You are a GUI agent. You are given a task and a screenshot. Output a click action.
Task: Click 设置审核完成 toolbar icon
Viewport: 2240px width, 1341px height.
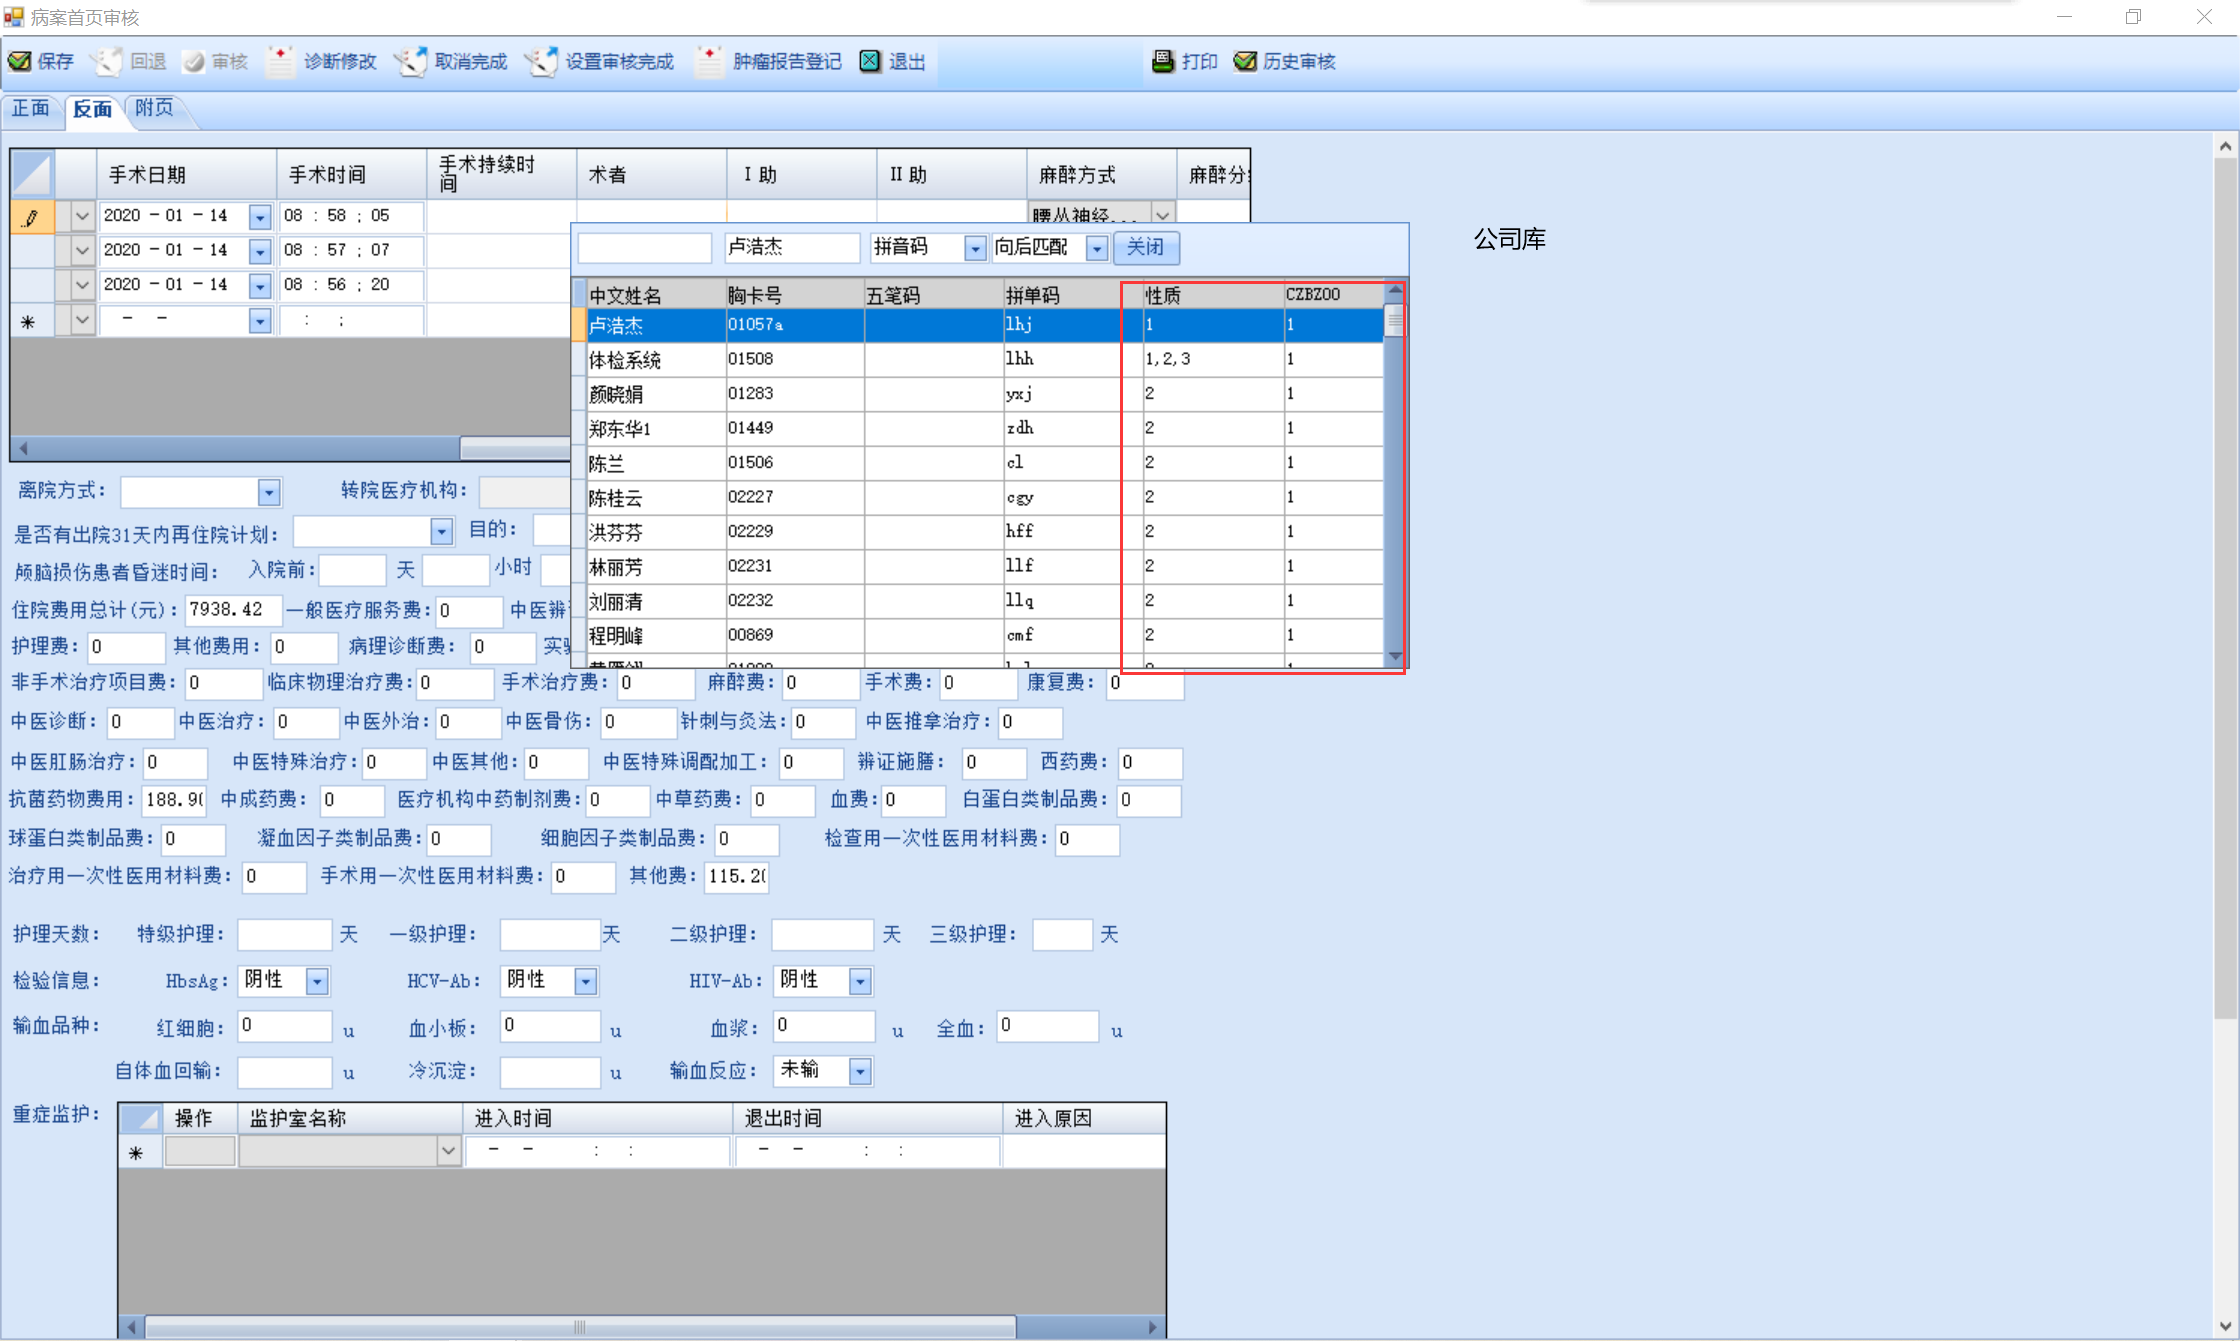click(542, 61)
